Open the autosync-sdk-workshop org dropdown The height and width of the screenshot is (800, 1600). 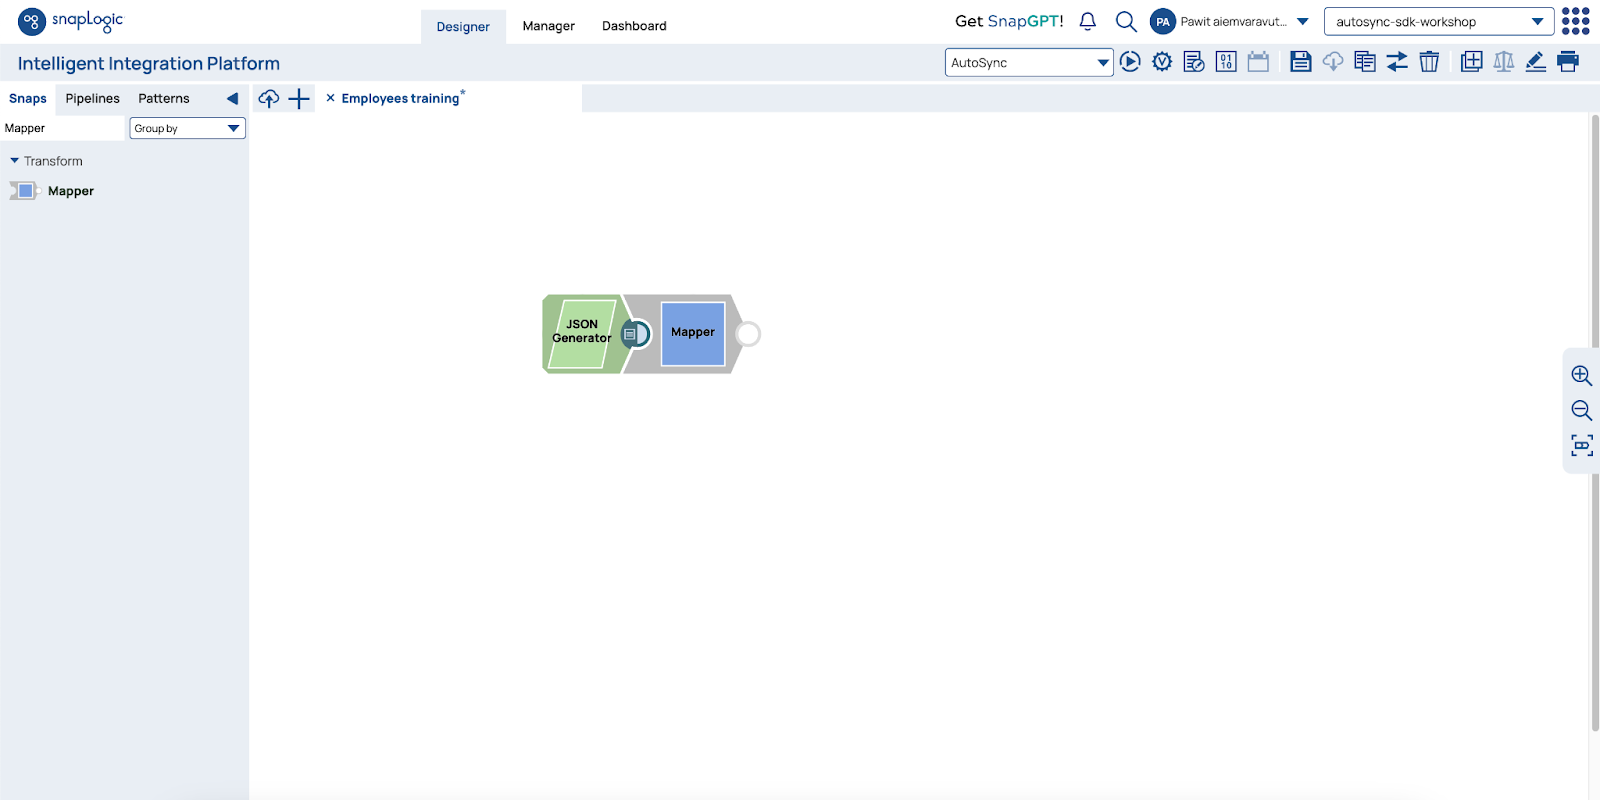(1438, 22)
